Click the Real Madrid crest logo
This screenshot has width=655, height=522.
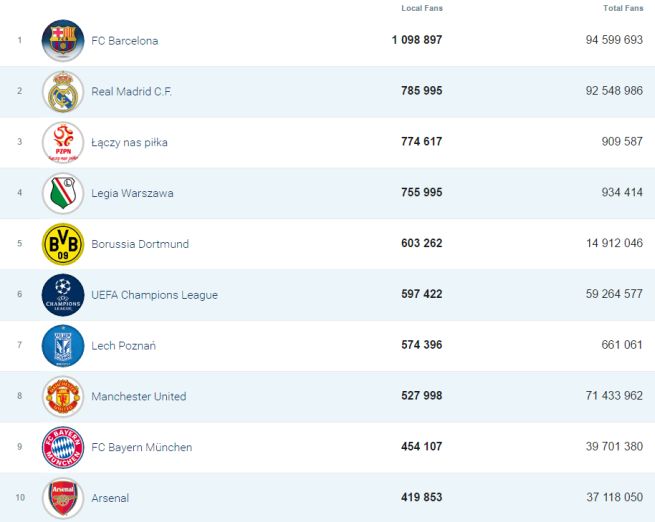(x=63, y=92)
